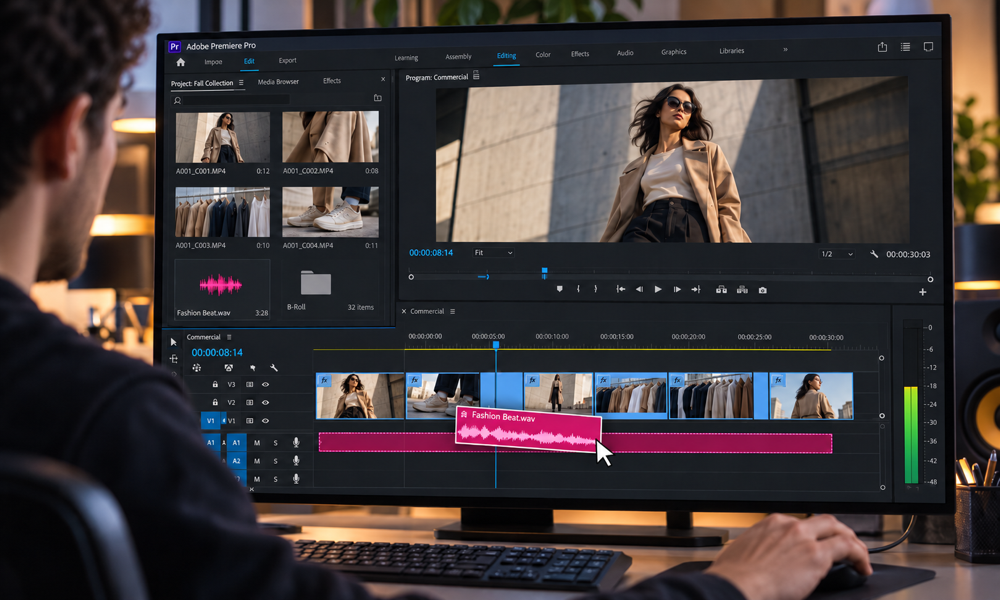Select the A001_C003.MP4 clothing rack thumbnail
The image size is (1000, 600).
coord(222,212)
